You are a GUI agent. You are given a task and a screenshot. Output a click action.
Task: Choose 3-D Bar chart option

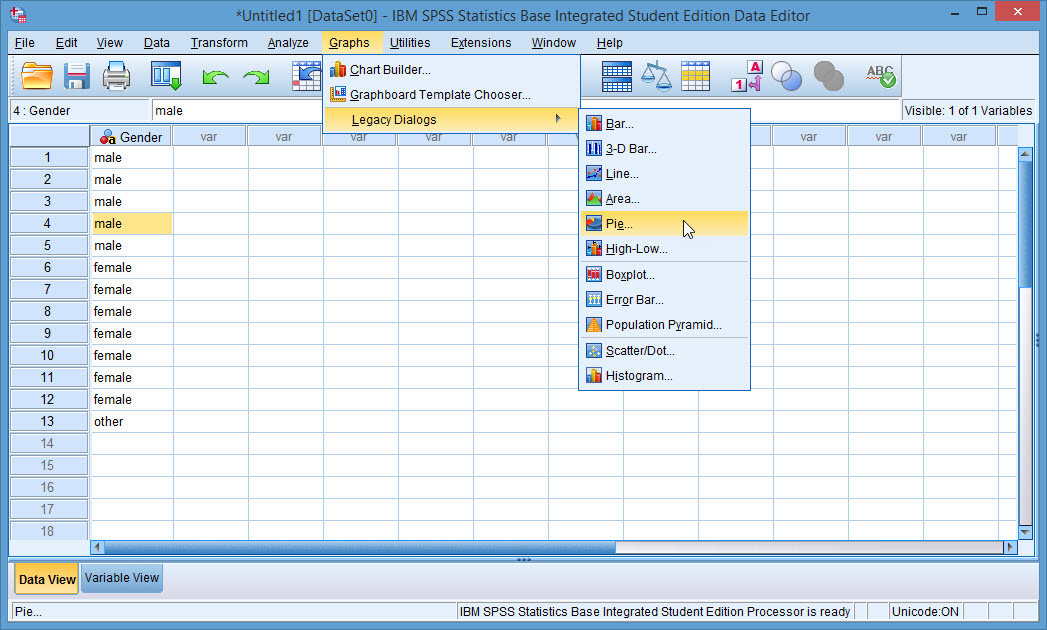point(664,149)
